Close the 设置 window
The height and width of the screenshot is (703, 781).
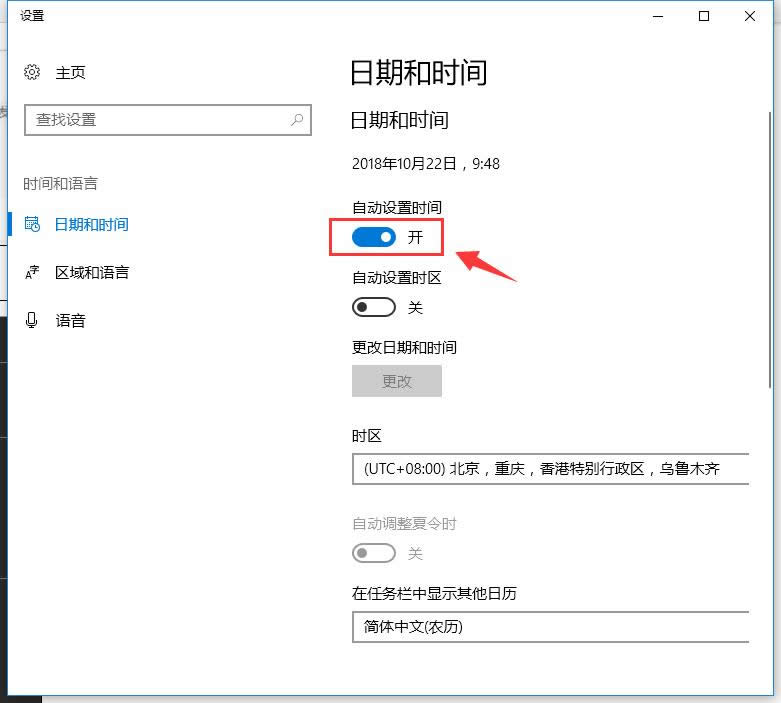(x=750, y=16)
